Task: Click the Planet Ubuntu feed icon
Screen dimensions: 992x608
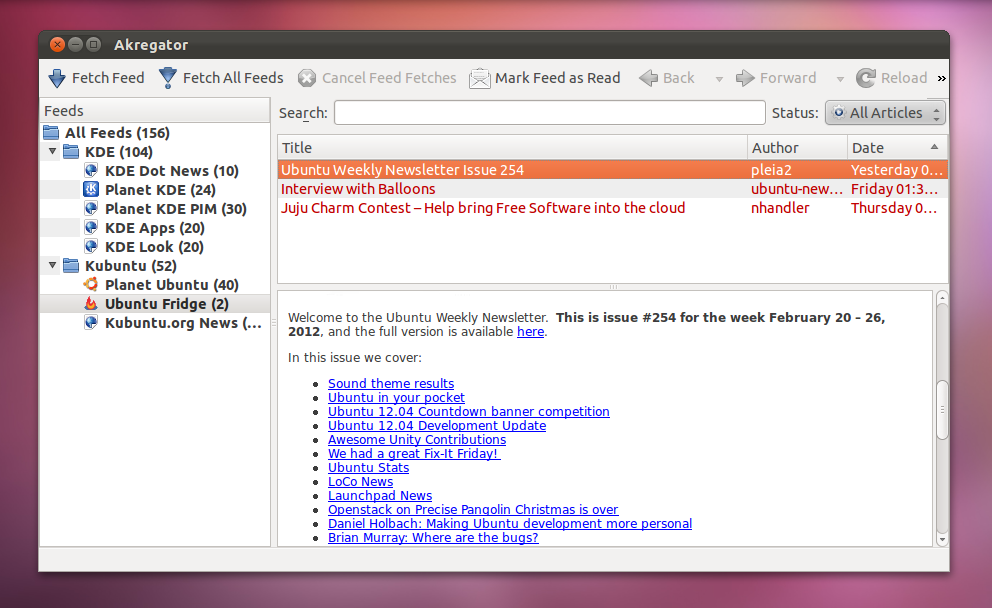Action: click(x=91, y=284)
